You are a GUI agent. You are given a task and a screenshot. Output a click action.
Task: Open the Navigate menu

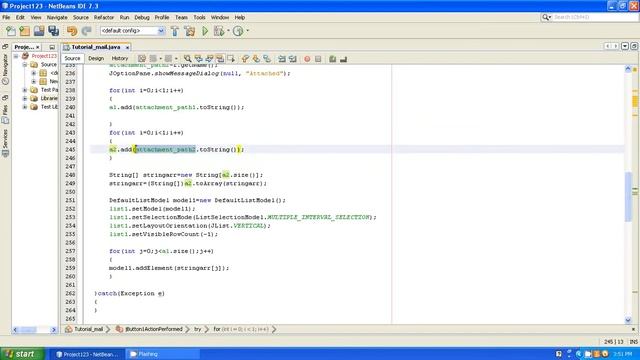coord(57,18)
